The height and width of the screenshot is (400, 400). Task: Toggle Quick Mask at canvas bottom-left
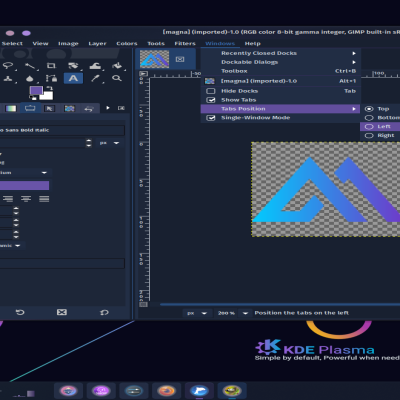(143, 304)
